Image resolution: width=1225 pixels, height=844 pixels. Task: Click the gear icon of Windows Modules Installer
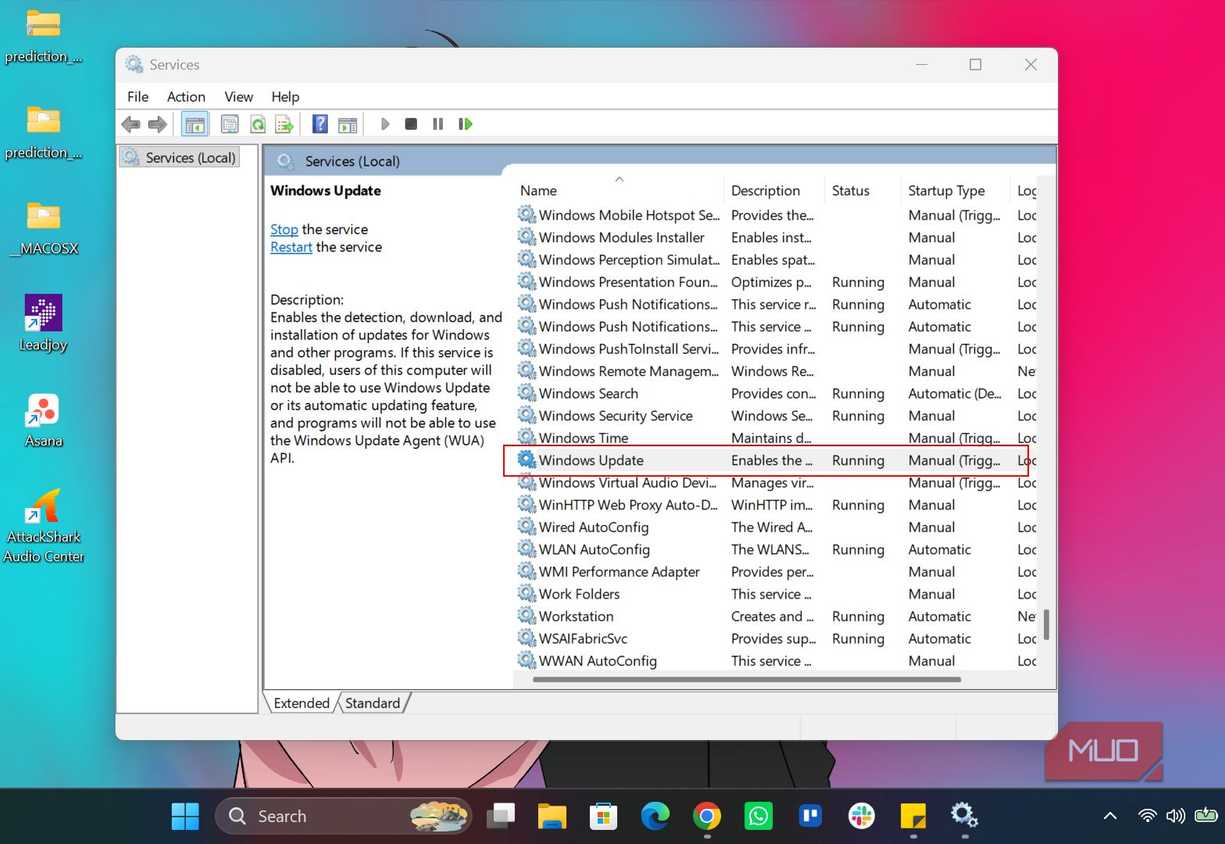coord(526,237)
